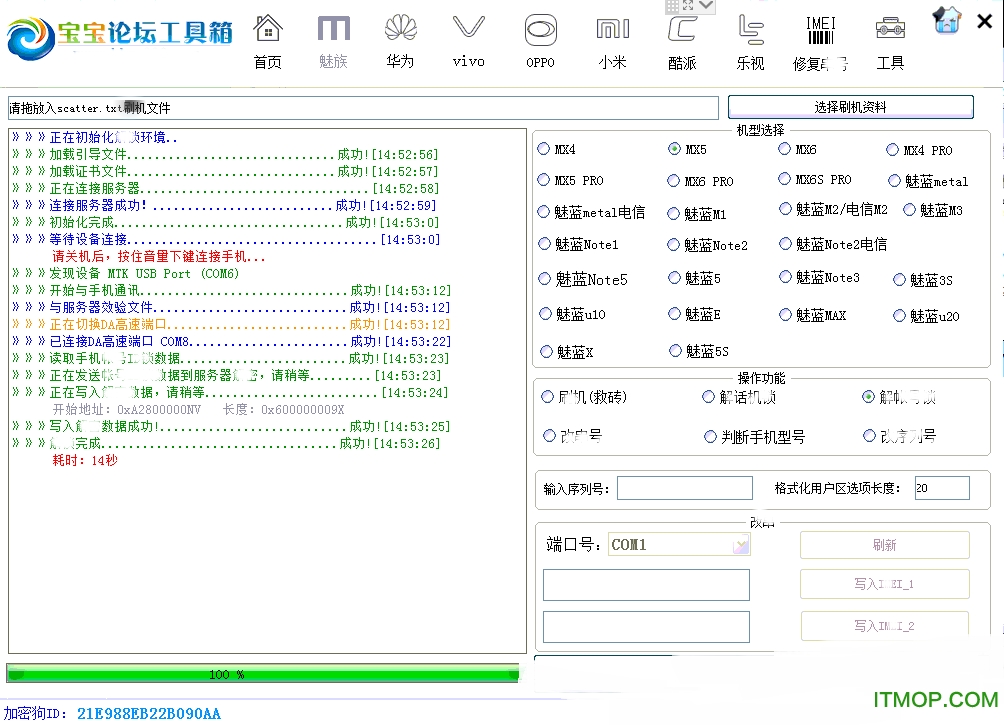This screenshot has height=725, width=1004.
Task: Select the 刷机(救砖) flash operation
Action: tap(547, 397)
